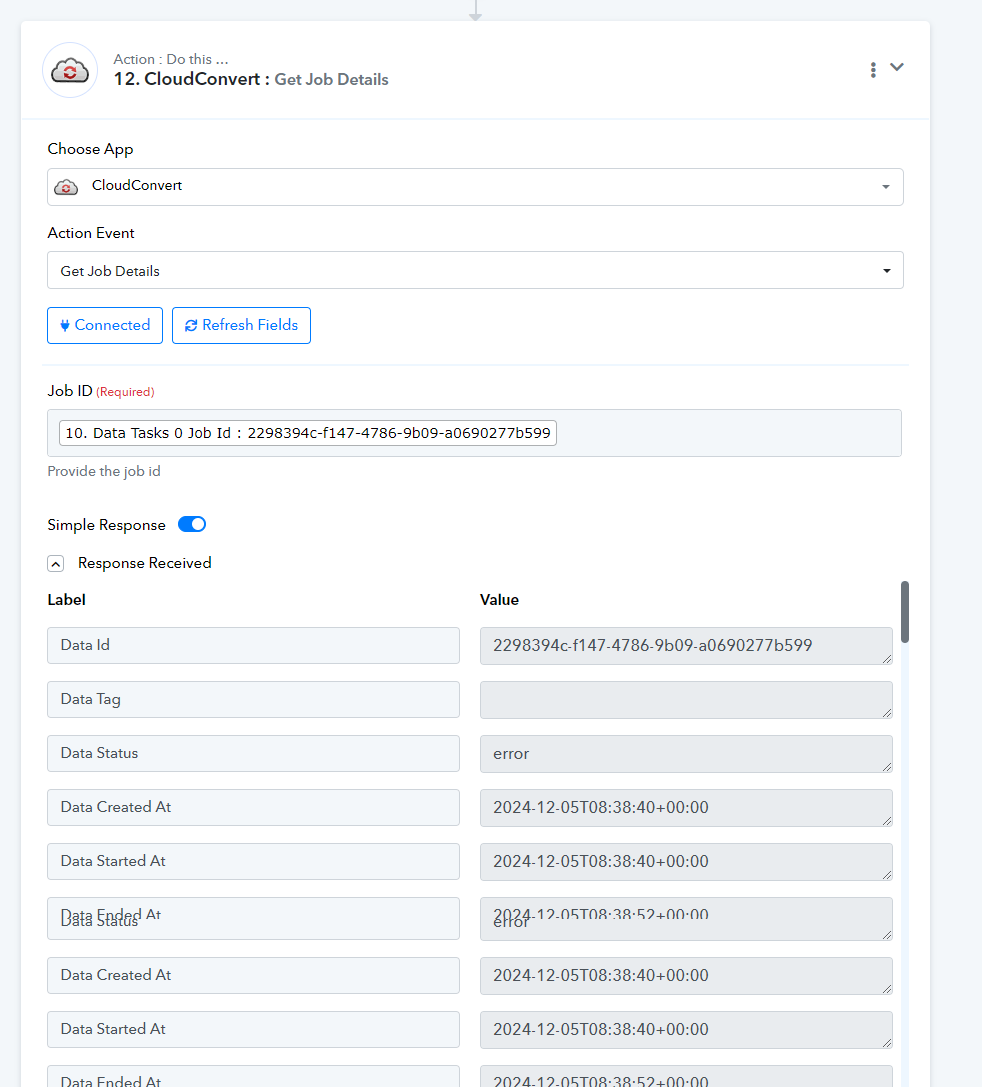Open the Choose App dropdown showing CloudConvert

point(475,186)
